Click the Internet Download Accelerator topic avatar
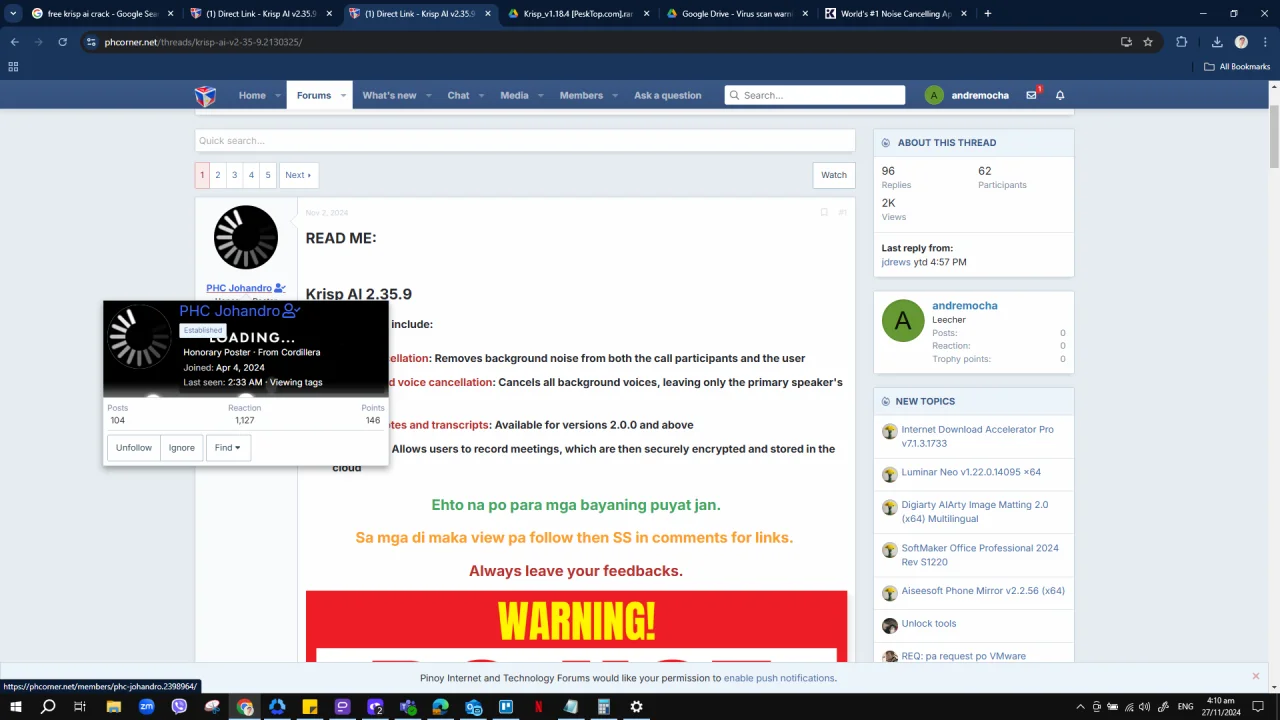Viewport: 1280px width, 720px height. click(x=890, y=432)
